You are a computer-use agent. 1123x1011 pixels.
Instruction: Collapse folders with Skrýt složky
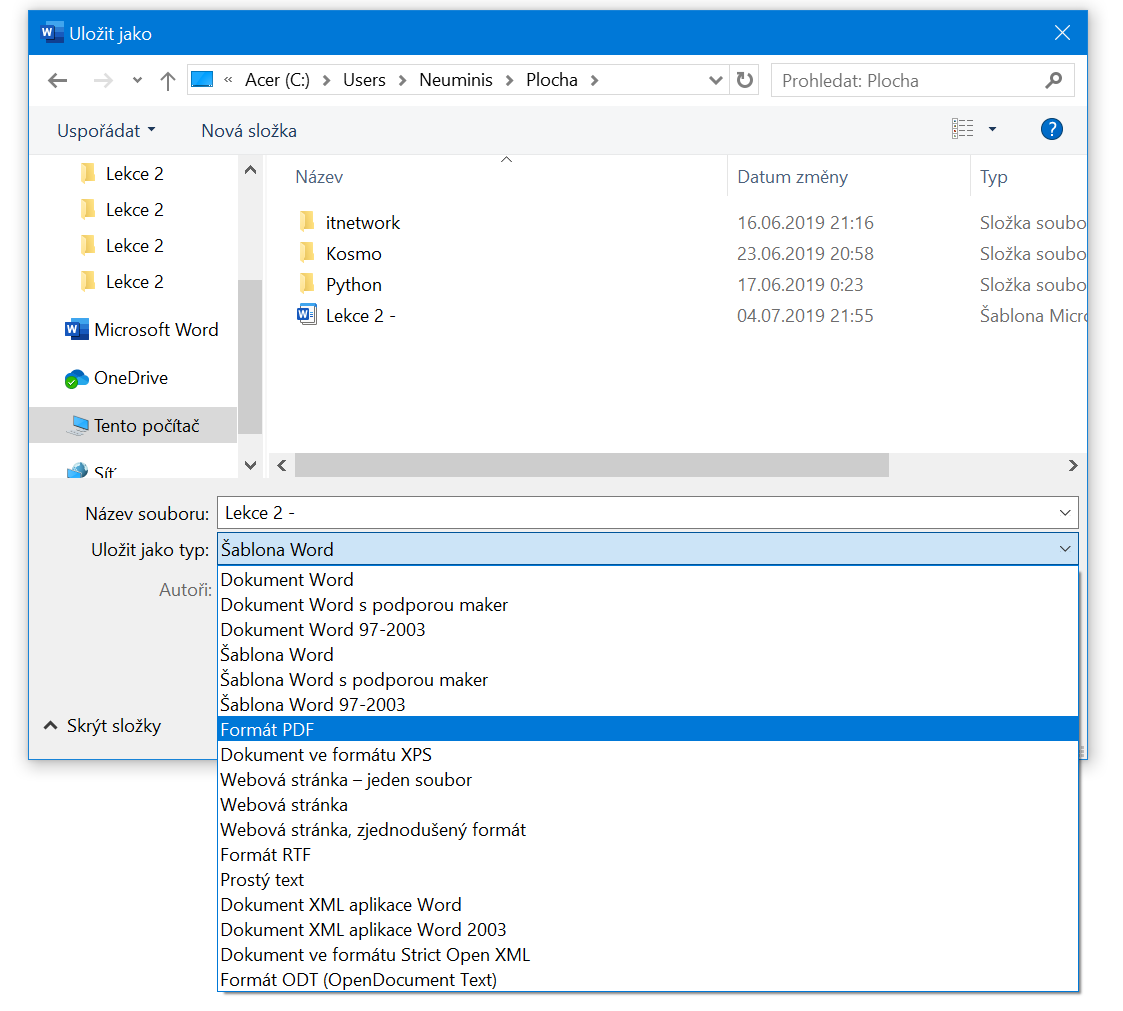pyautogui.click(x=102, y=727)
